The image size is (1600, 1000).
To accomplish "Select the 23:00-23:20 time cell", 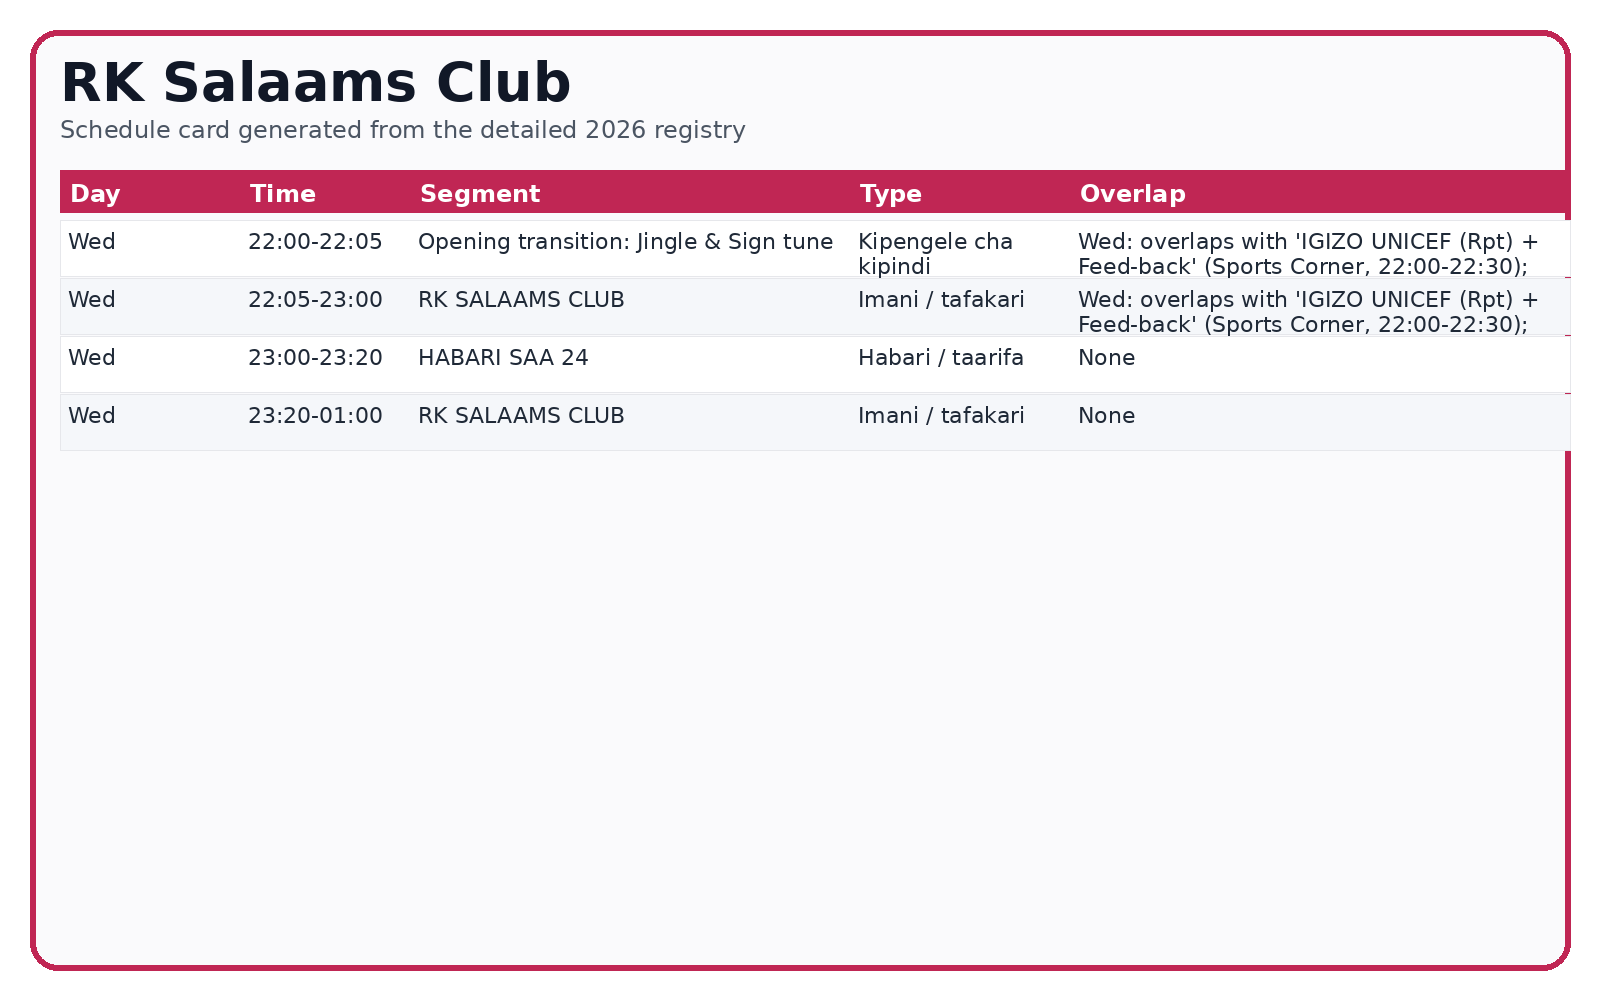I will point(315,358).
